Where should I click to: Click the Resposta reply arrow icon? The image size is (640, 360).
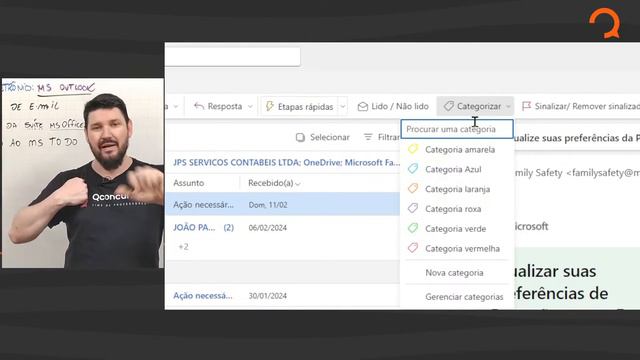point(199,106)
